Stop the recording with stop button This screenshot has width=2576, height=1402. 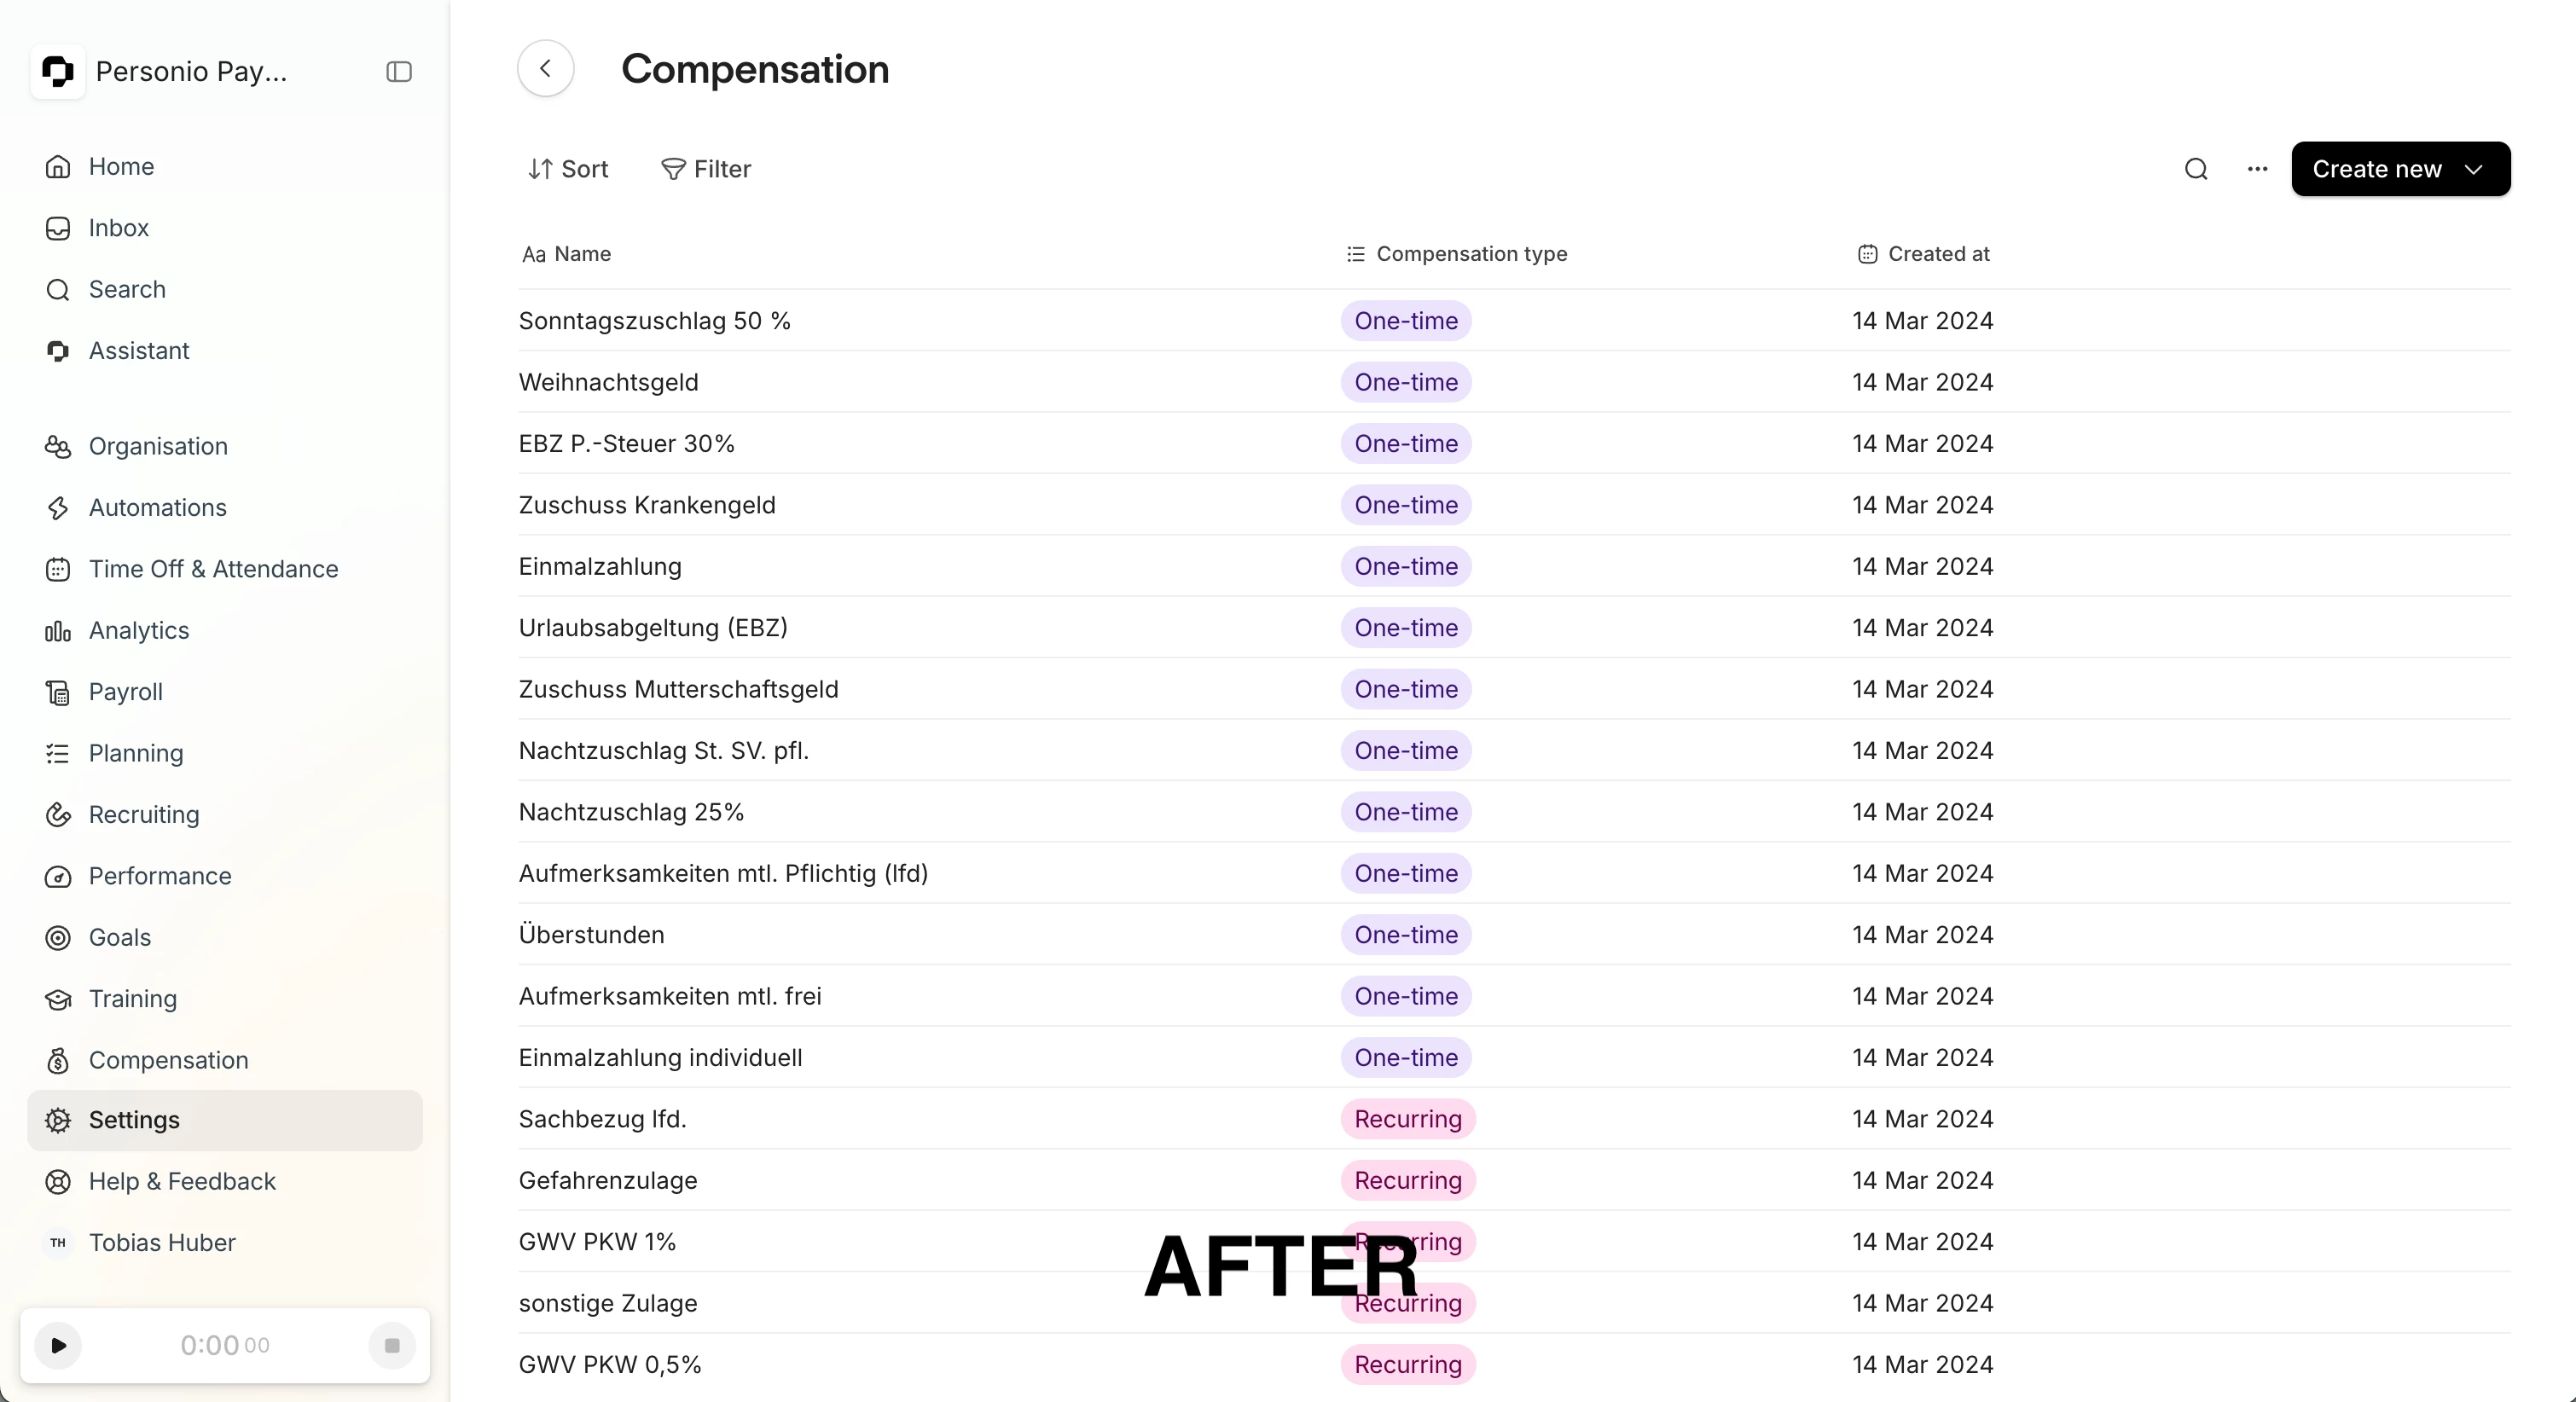(392, 1345)
